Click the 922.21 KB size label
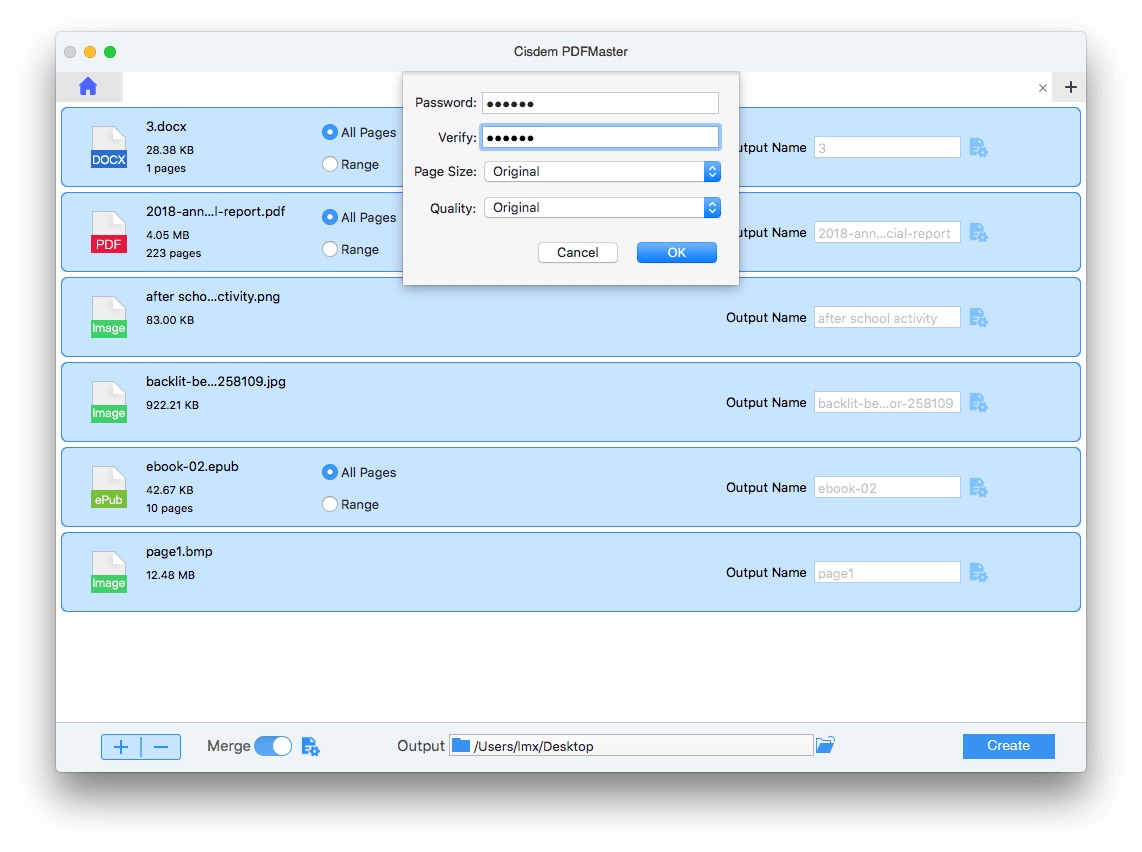This screenshot has width=1142, height=852. [x=172, y=405]
